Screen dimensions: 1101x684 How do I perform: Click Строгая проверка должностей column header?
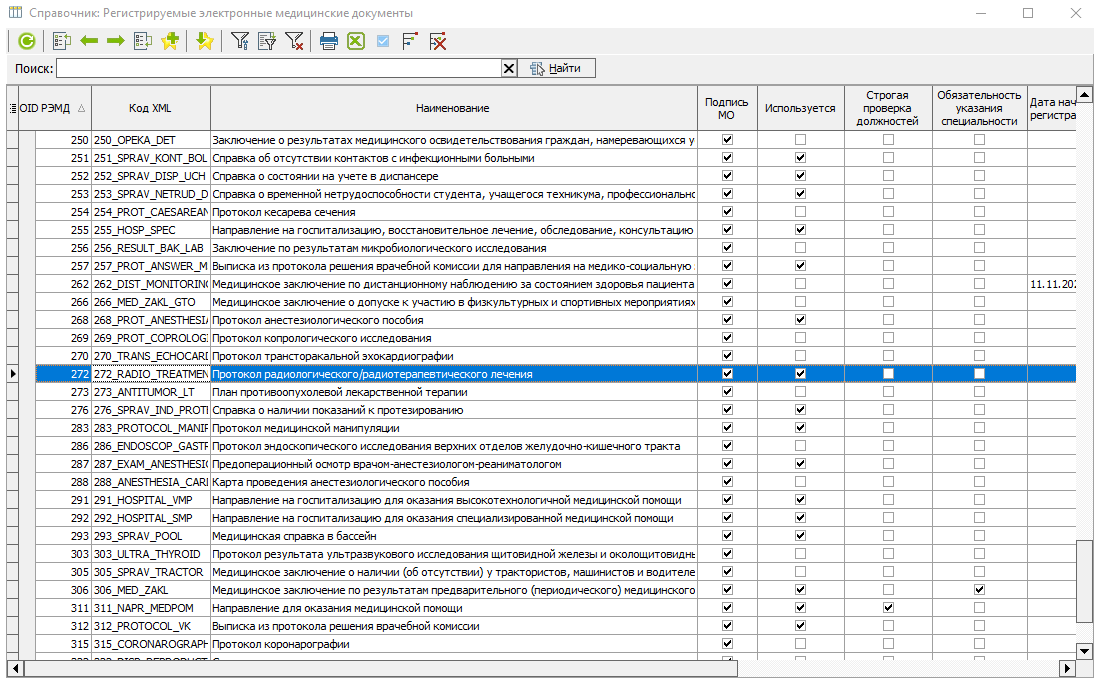click(x=888, y=108)
